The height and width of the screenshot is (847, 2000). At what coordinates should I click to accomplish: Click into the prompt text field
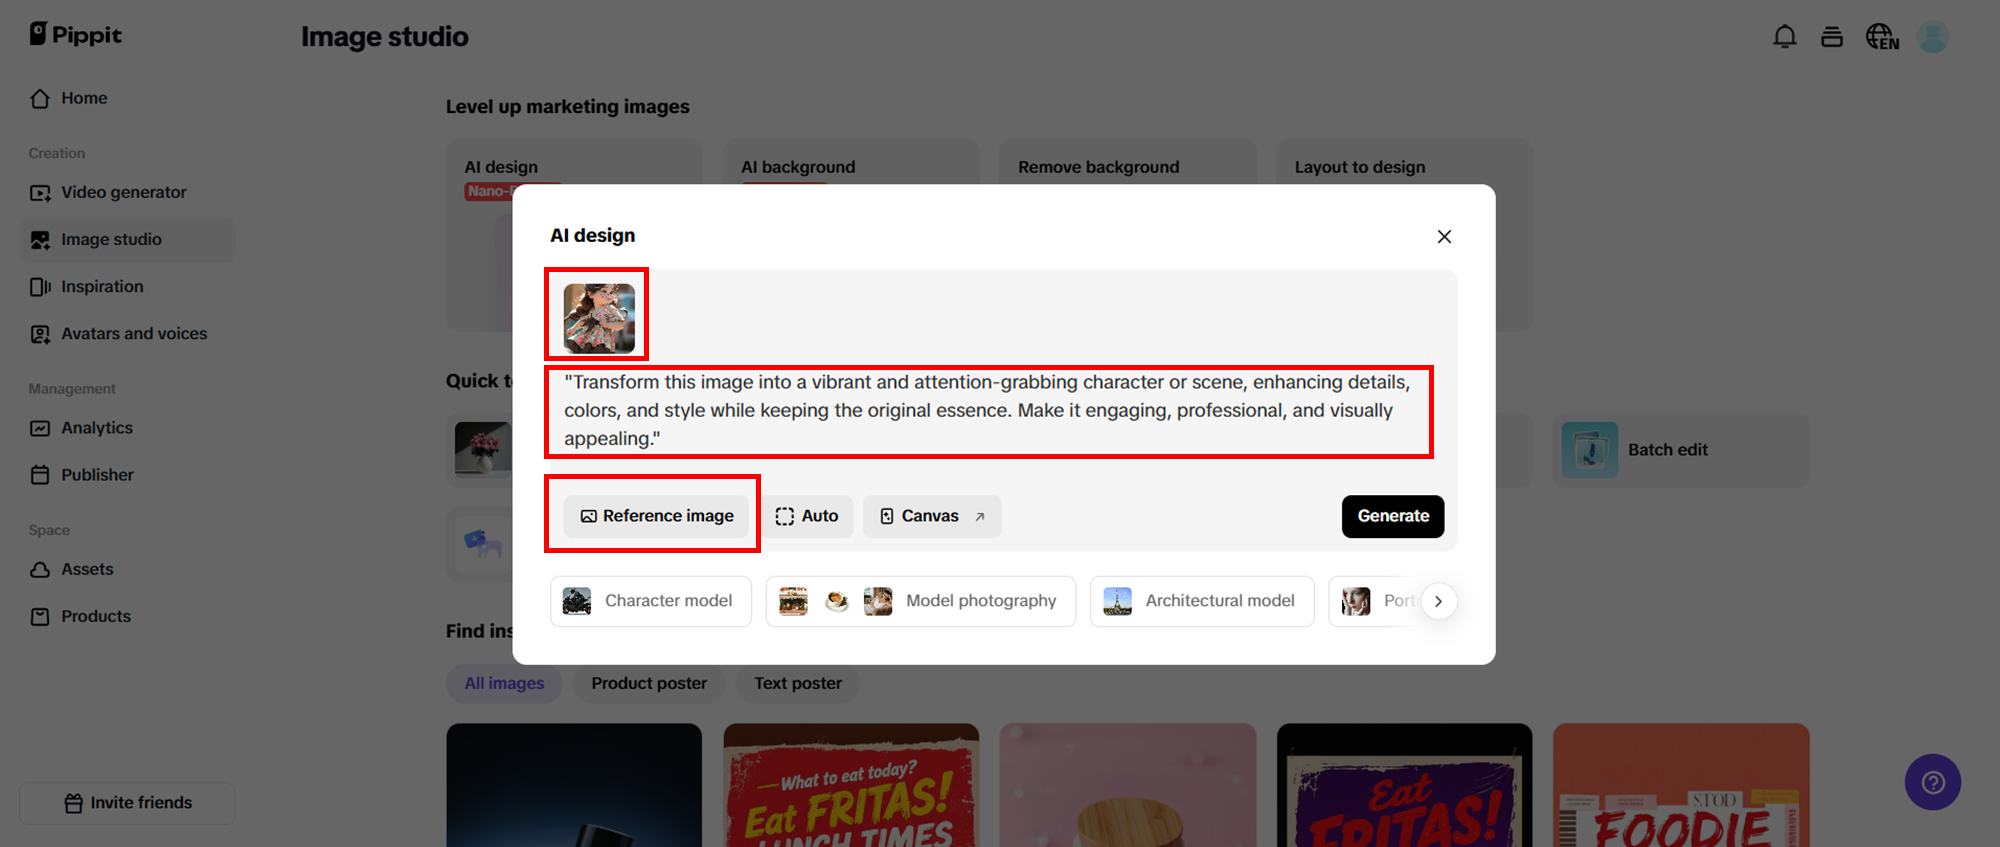986,411
